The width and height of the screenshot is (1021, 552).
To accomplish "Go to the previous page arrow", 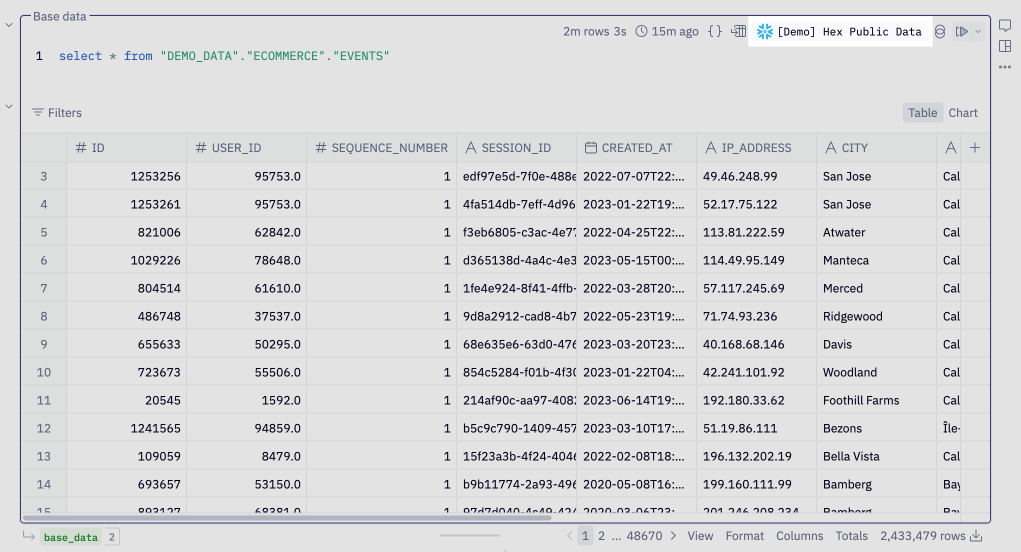I will tap(569, 536).
